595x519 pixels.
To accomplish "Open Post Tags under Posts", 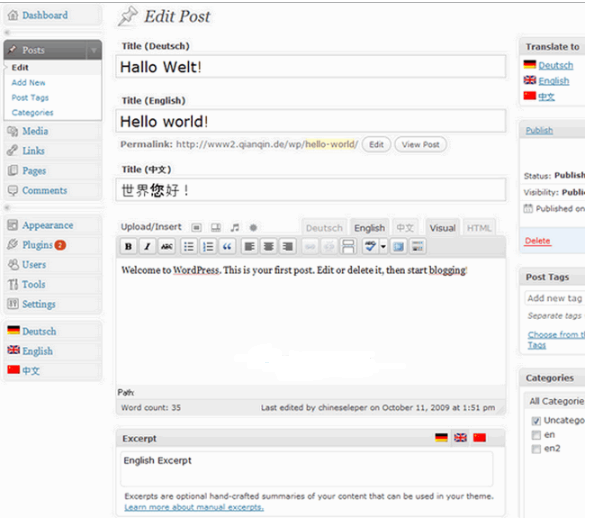I will click(30, 98).
